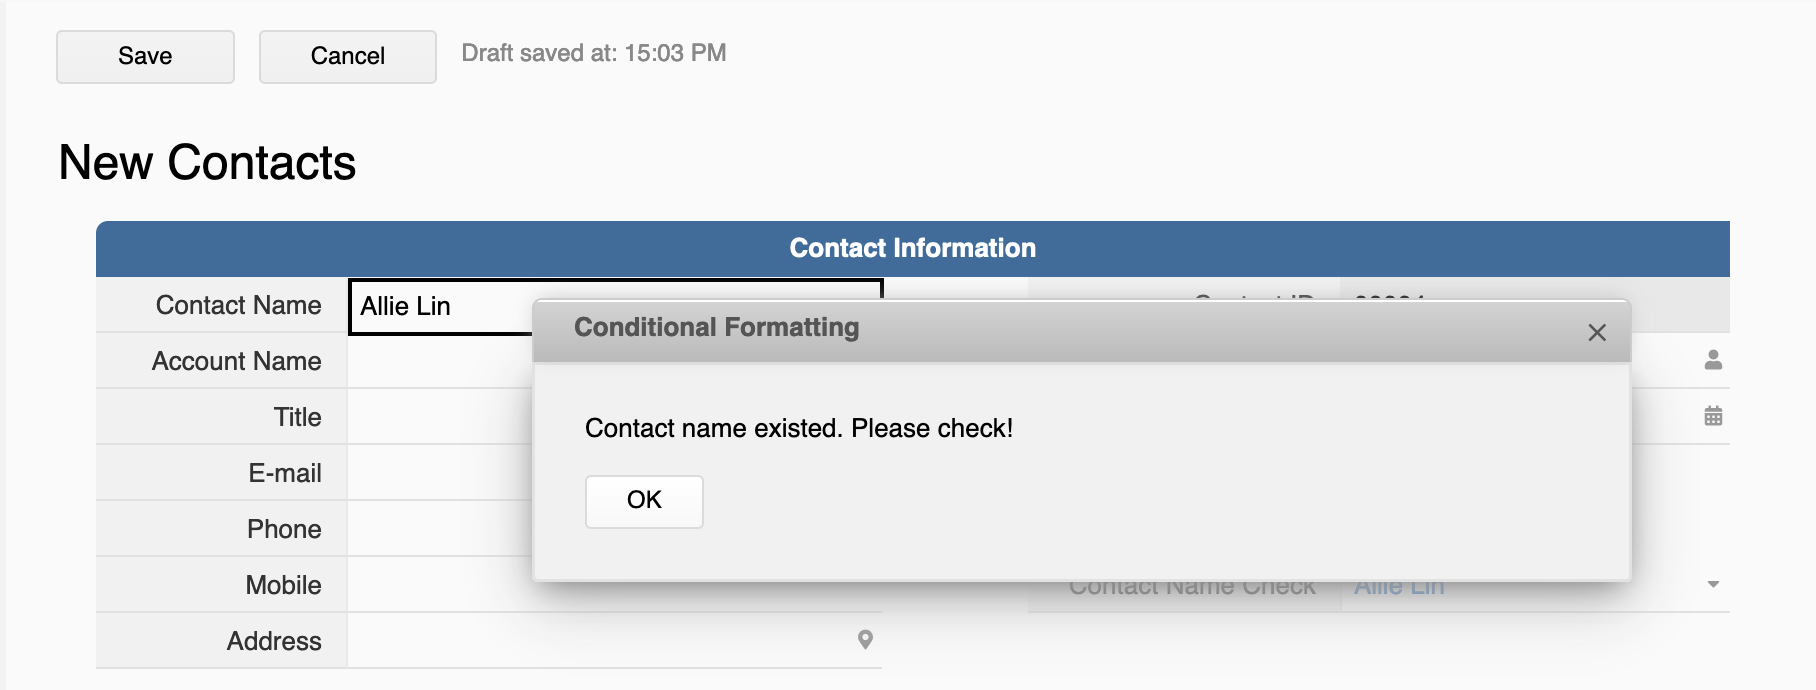Click the Draft saved timestamp text
Image resolution: width=1816 pixels, height=690 pixels.
(594, 54)
